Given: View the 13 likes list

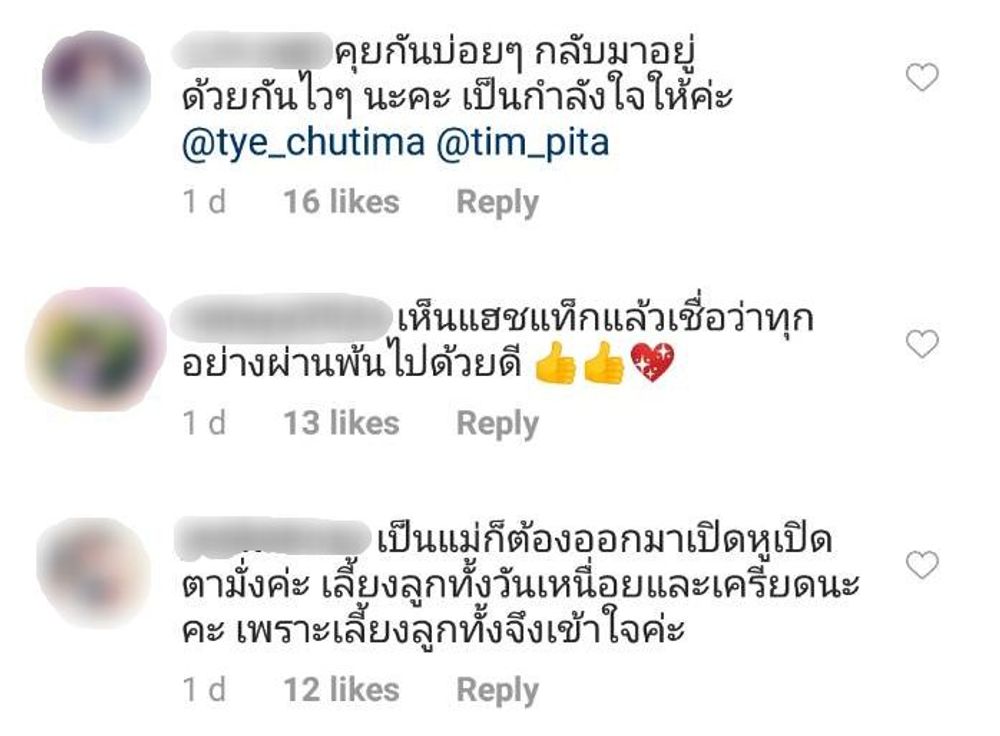Looking at the screenshot, I should [x=341, y=423].
